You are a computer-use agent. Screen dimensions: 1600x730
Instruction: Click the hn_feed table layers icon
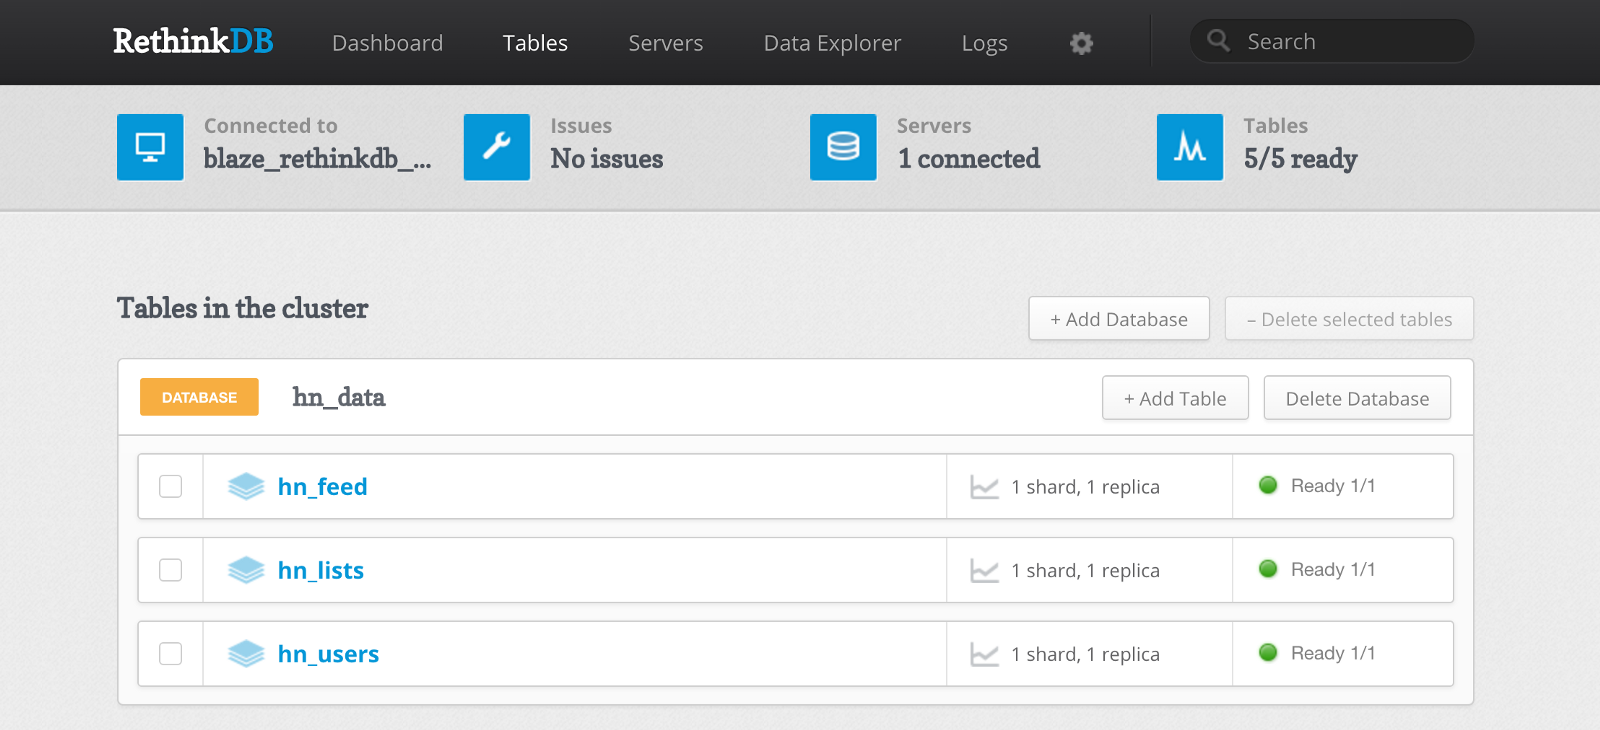click(246, 487)
